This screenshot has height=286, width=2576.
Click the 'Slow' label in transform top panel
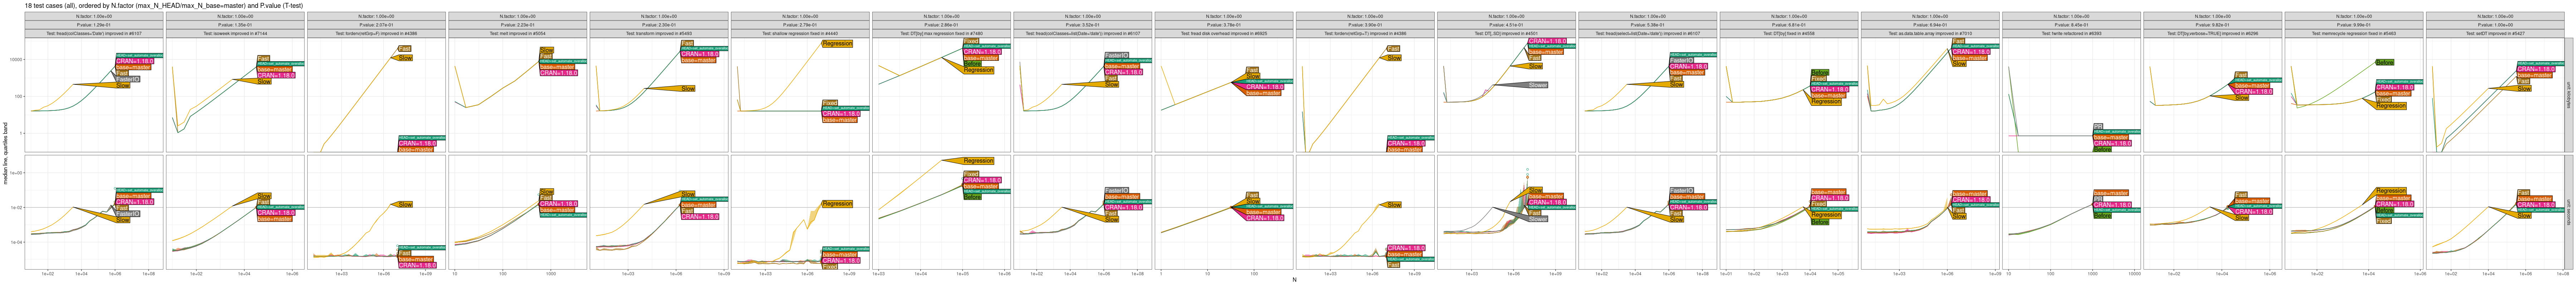tap(688, 89)
